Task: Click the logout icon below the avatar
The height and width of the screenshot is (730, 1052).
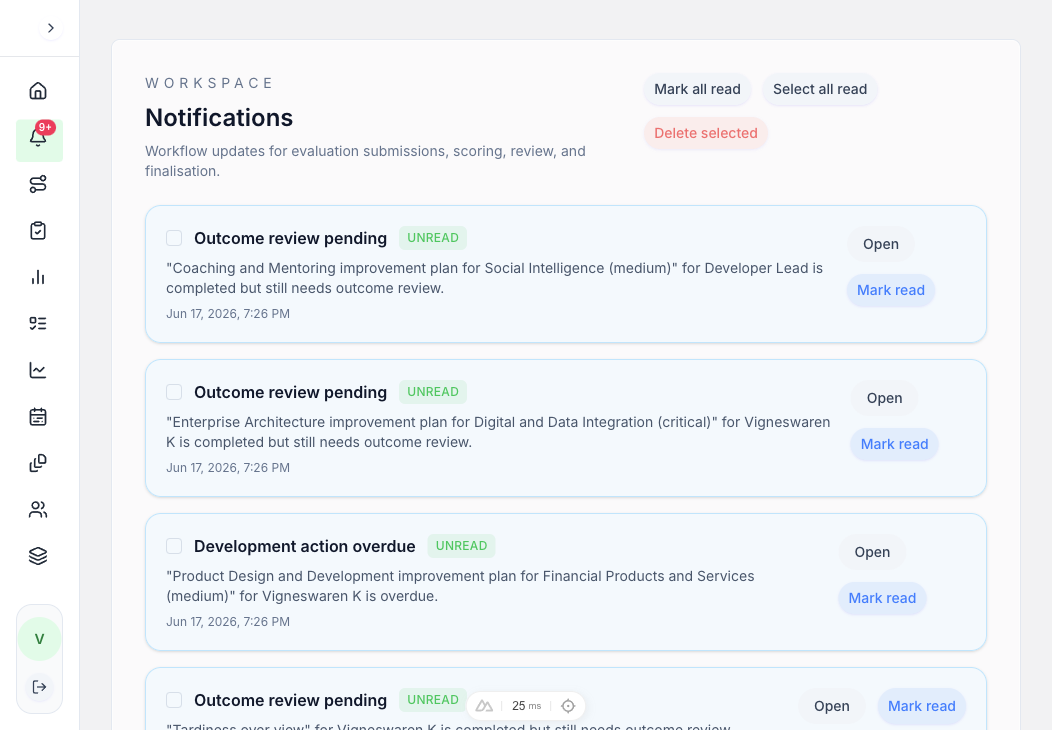Action: click(x=40, y=686)
